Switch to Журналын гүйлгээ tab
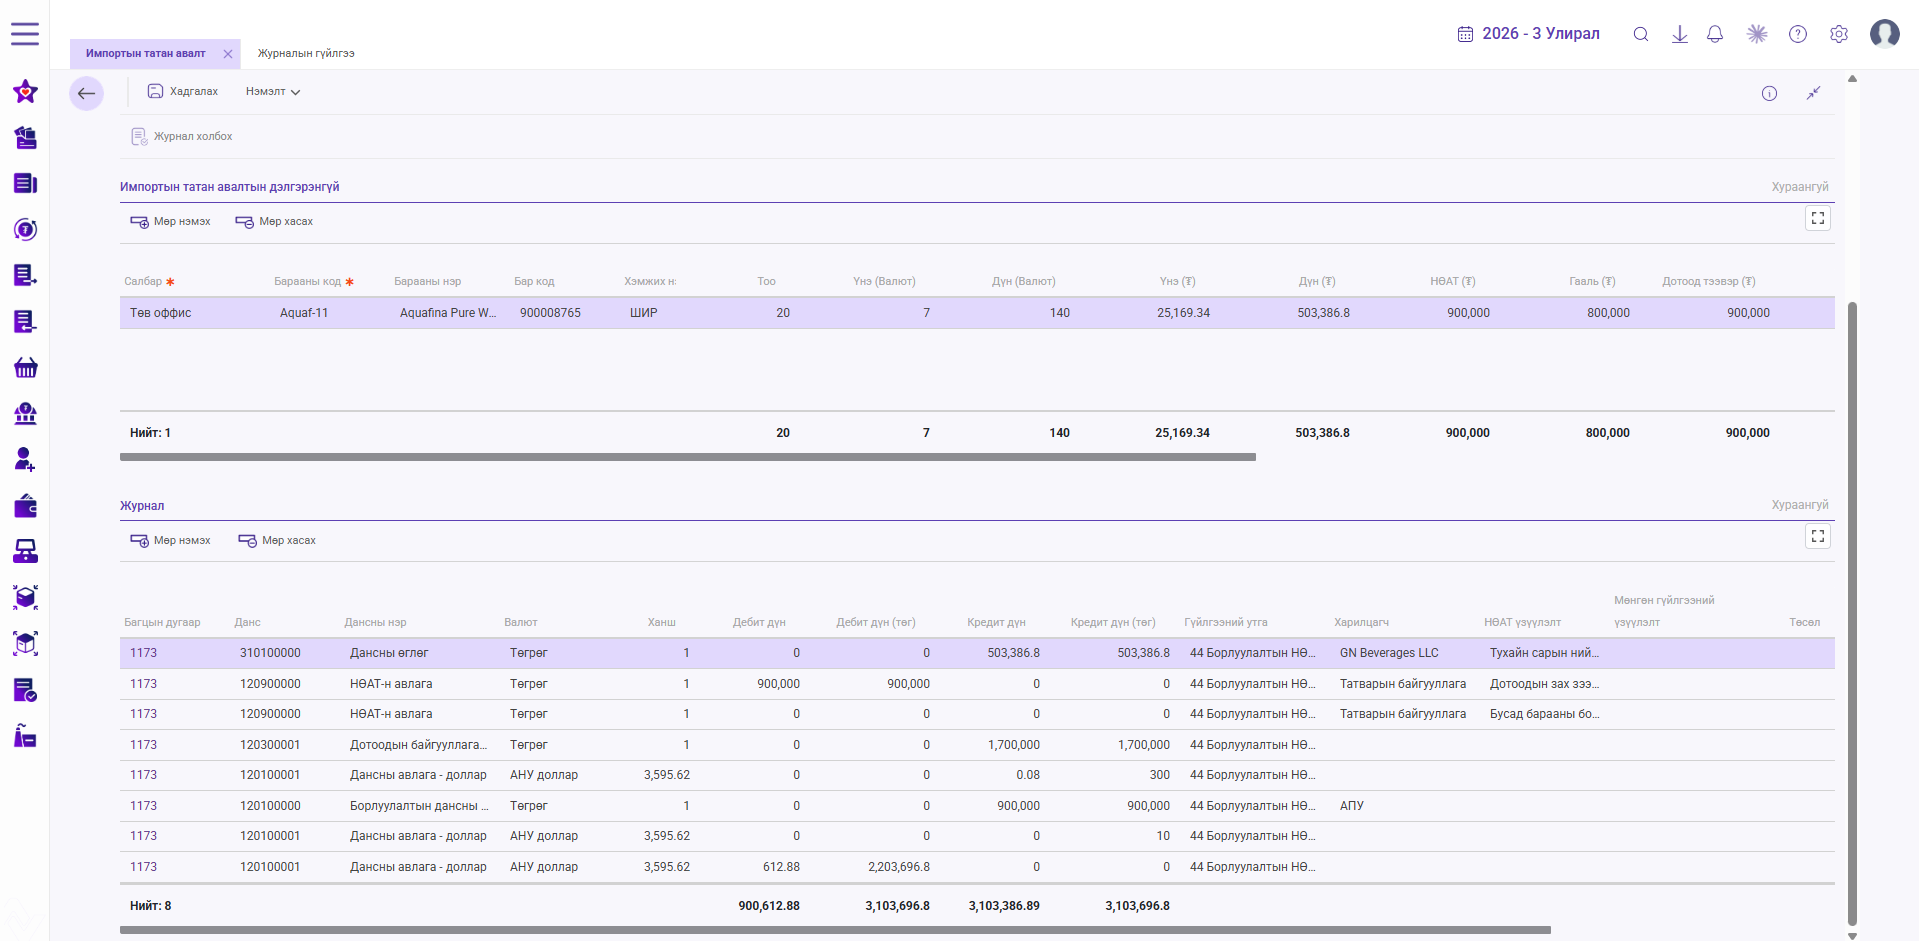 (x=306, y=53)
